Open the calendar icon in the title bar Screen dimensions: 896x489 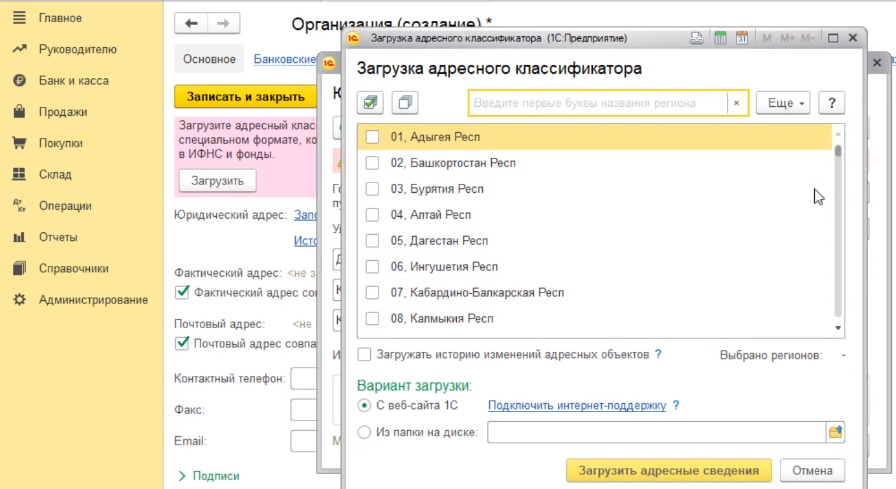pos(742,39)
